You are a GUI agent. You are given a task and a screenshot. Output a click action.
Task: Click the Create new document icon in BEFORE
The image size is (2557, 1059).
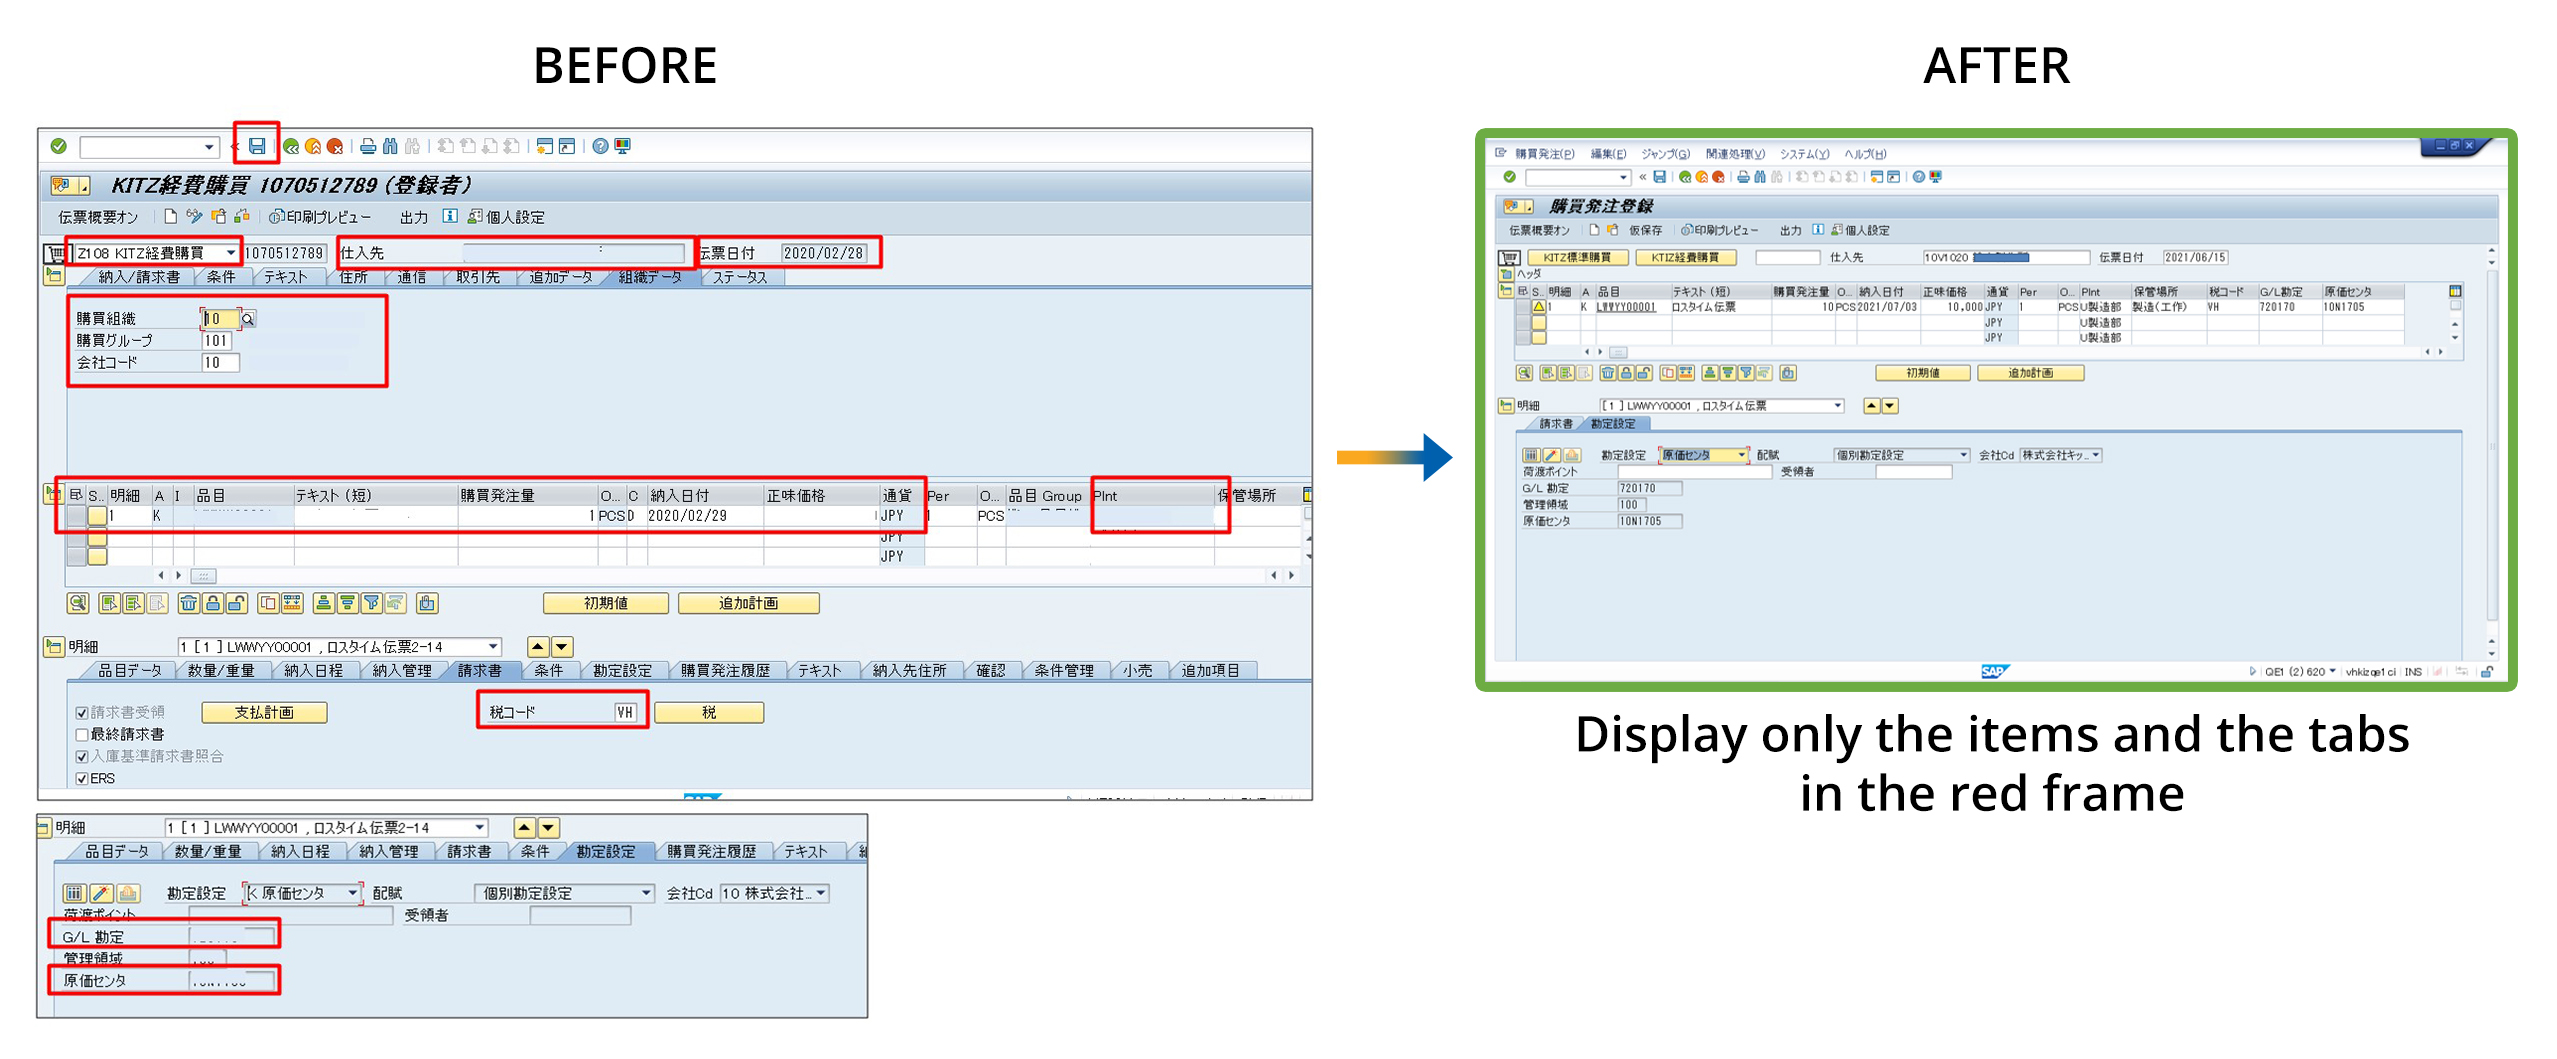click(171, 216)
